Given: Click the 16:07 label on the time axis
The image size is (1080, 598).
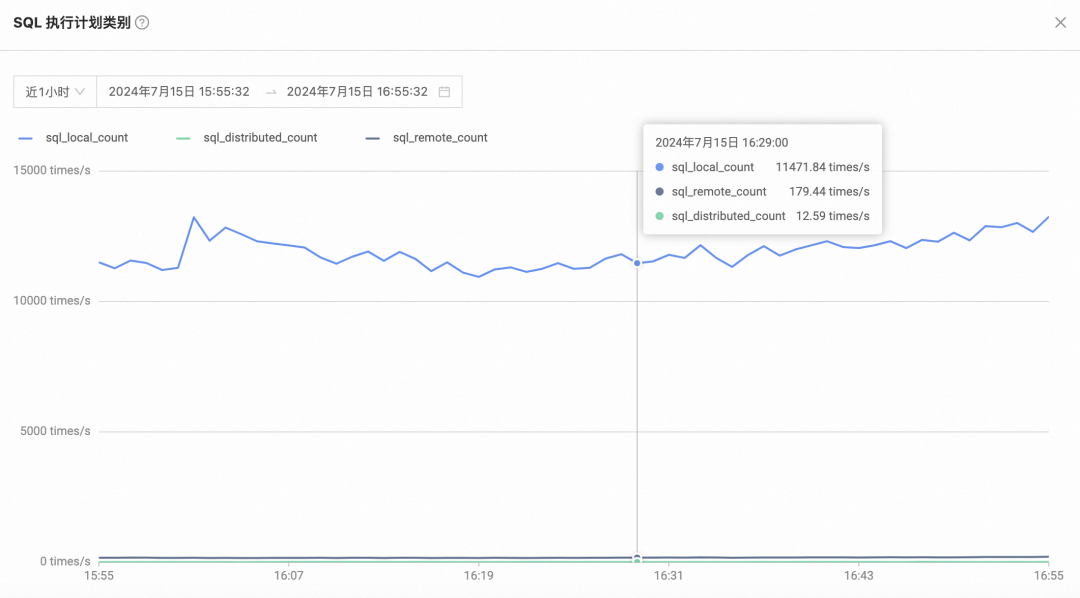Looking at the screenshot, I should tap(288, 576).
